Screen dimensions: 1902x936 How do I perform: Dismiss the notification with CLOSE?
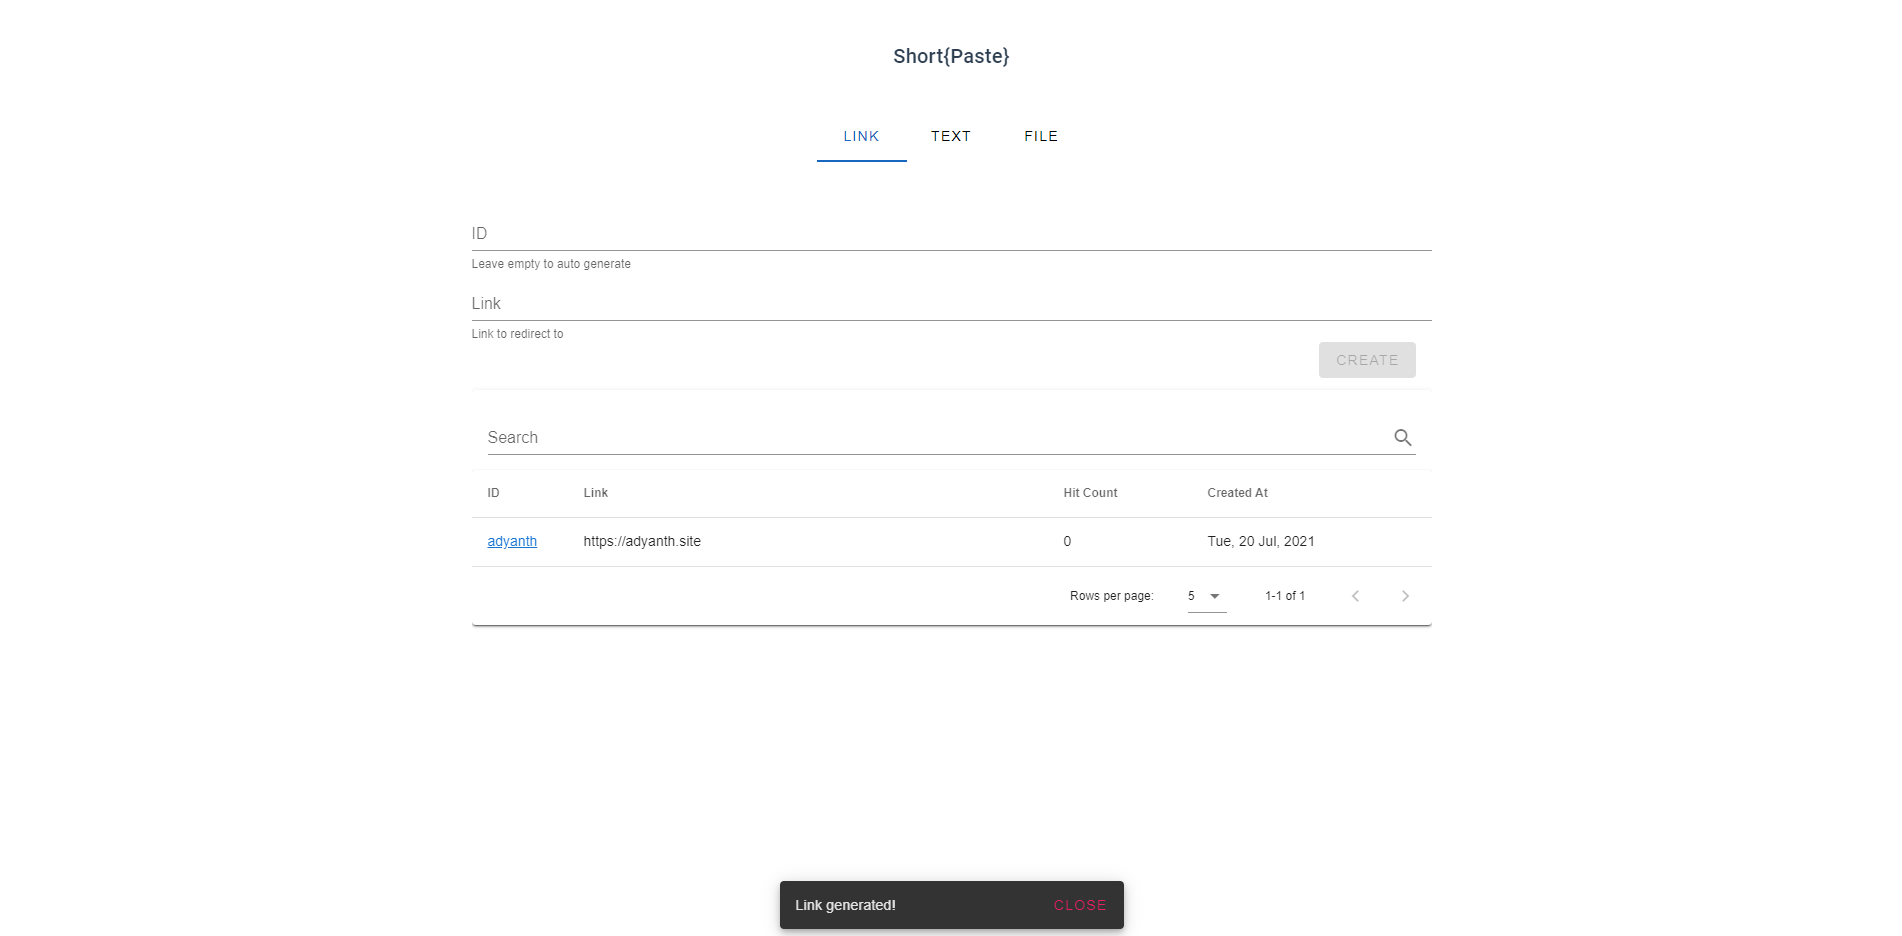coord(1079,905)
